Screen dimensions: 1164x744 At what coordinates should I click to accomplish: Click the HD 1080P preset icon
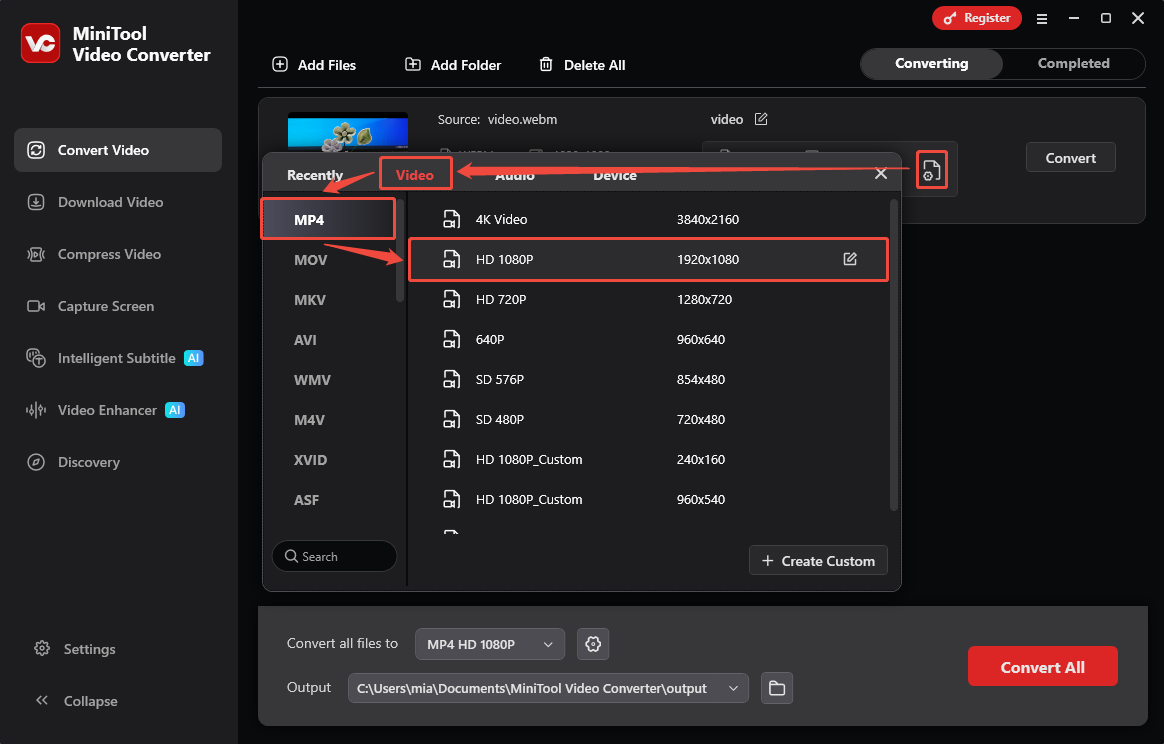coord(451,259)
